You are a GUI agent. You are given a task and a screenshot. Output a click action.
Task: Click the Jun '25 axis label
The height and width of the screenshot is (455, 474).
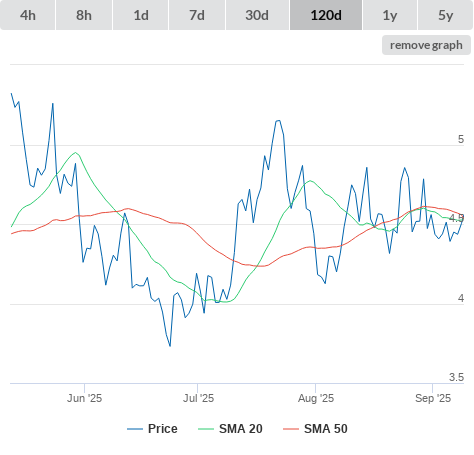coord(84,398)
